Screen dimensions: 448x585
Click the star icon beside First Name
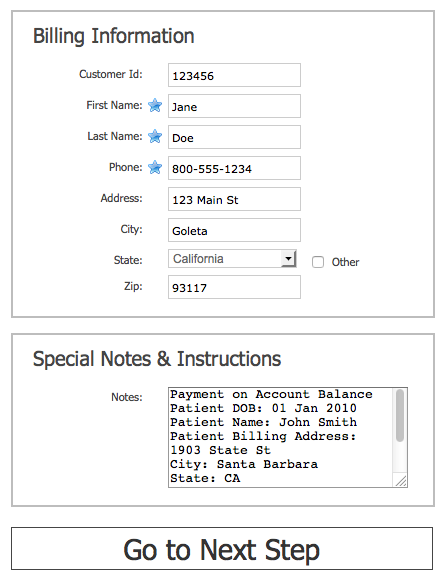tap(155, 106)
